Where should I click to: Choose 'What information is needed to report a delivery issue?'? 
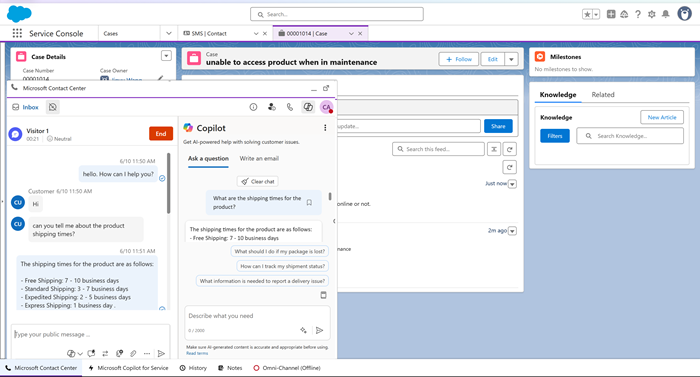[262, 281]
